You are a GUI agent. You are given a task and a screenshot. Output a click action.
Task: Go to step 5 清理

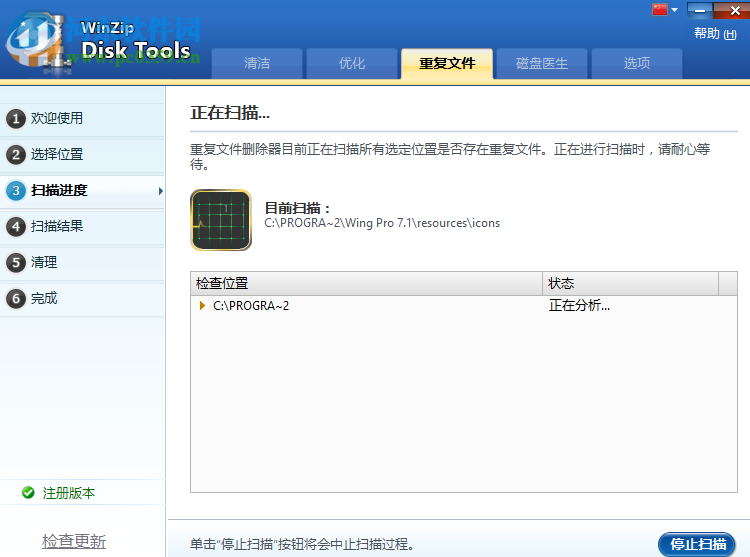[x=82, y=262]
